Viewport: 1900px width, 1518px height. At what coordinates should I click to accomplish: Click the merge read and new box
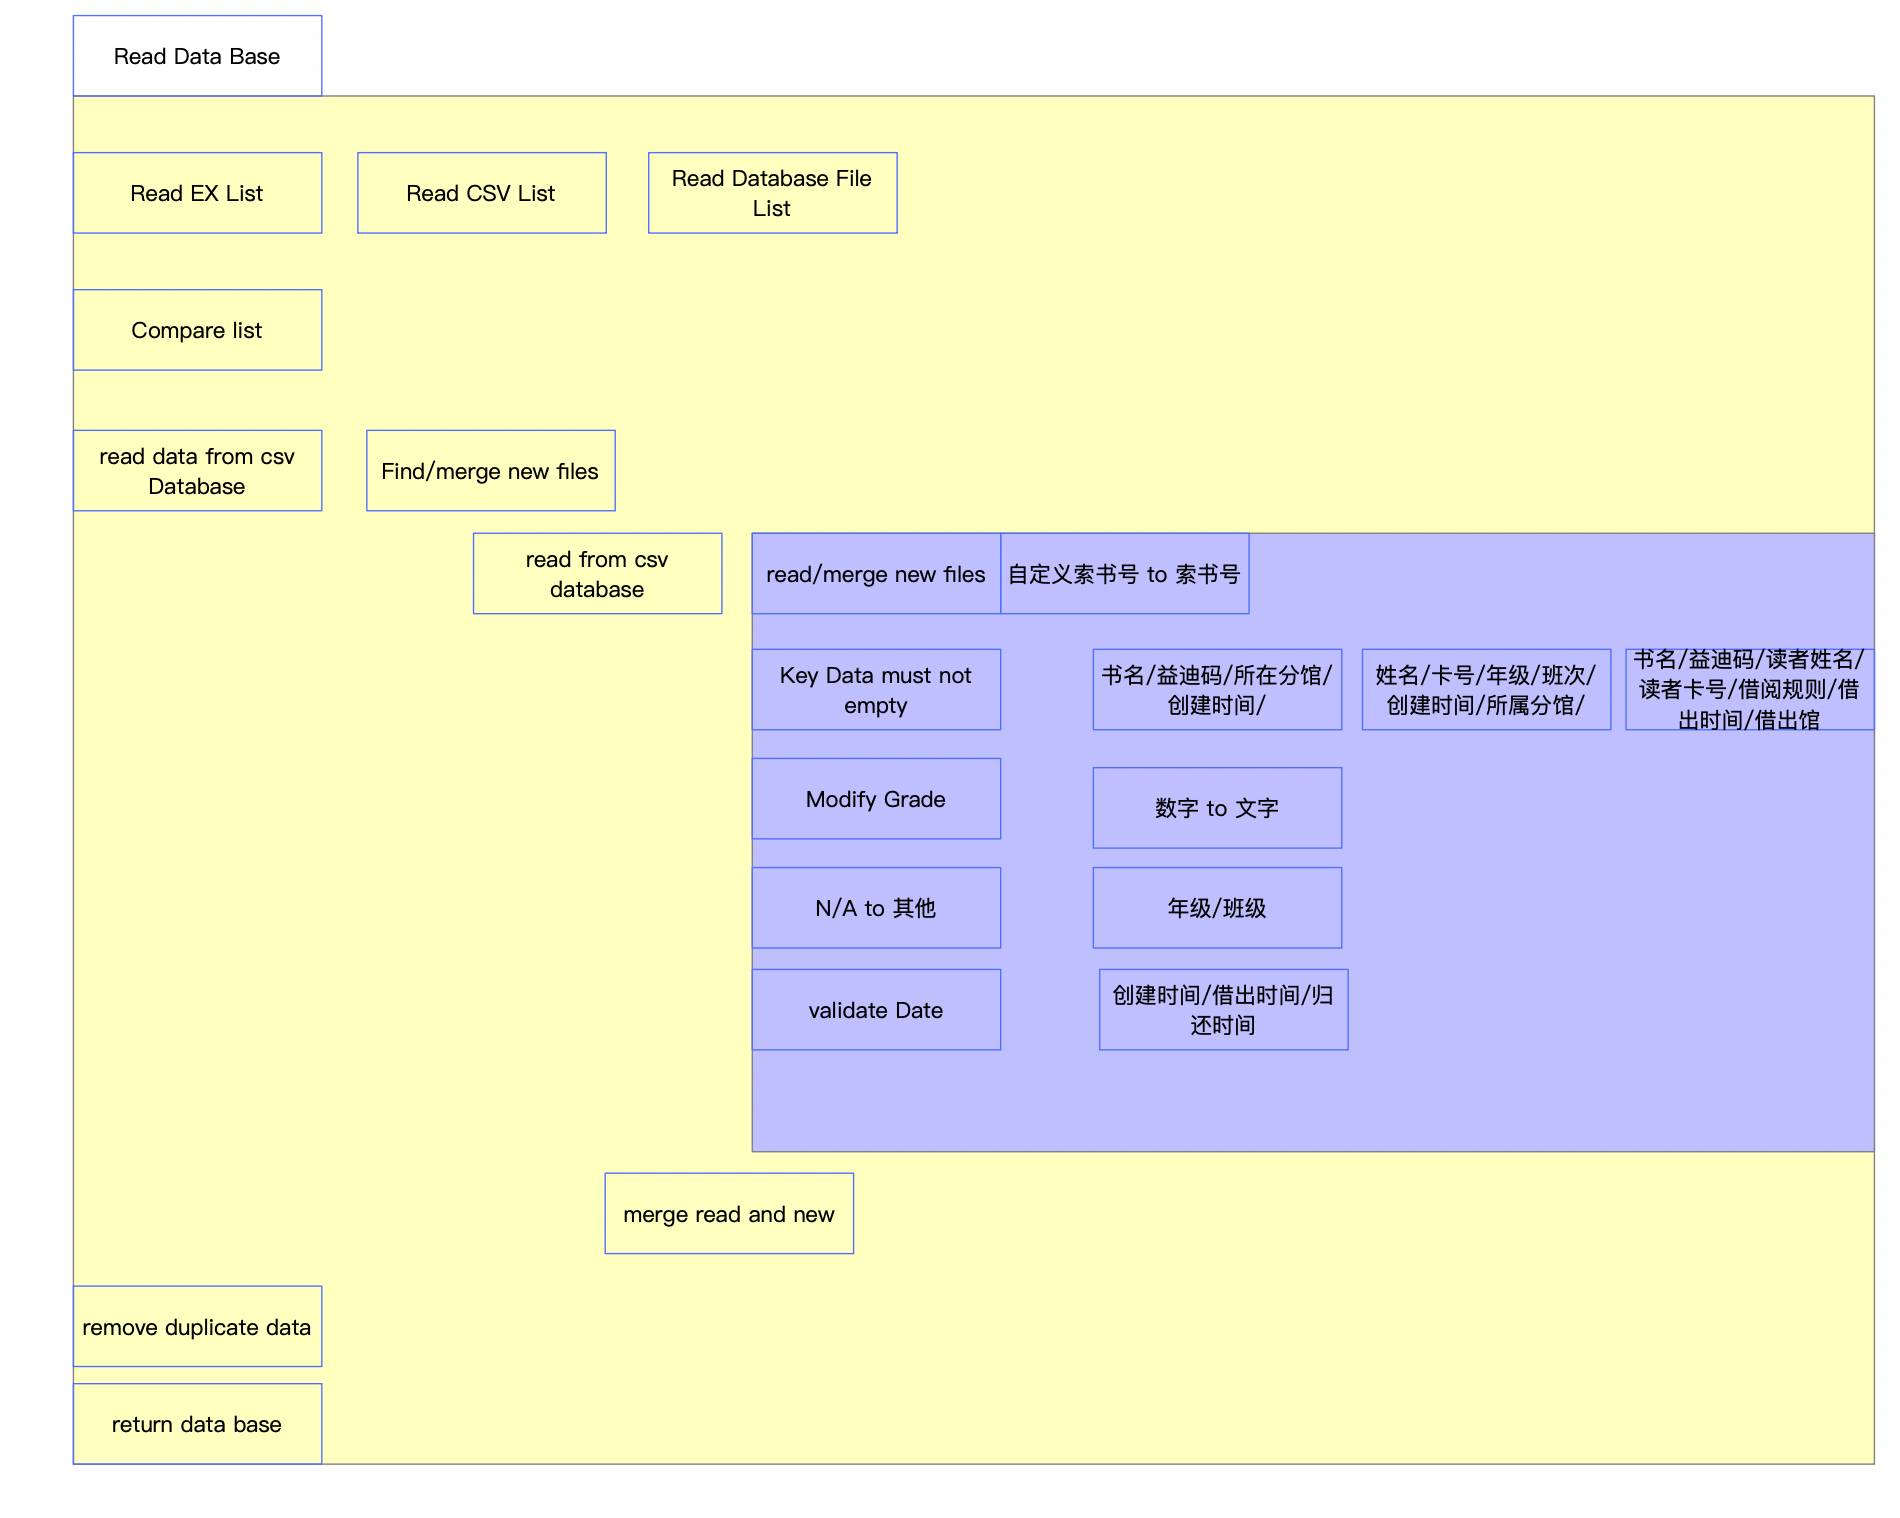(729, 1214)
